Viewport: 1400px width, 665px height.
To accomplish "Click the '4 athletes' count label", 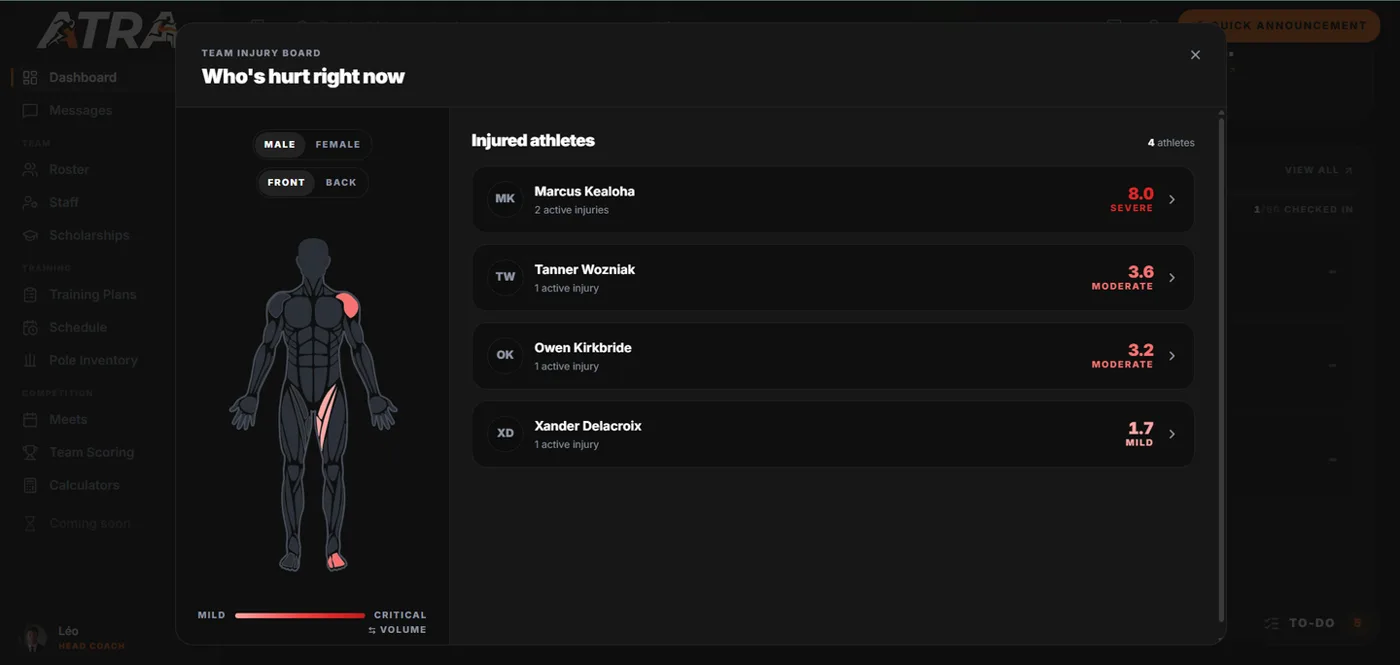I will [x=1171, y=143].
